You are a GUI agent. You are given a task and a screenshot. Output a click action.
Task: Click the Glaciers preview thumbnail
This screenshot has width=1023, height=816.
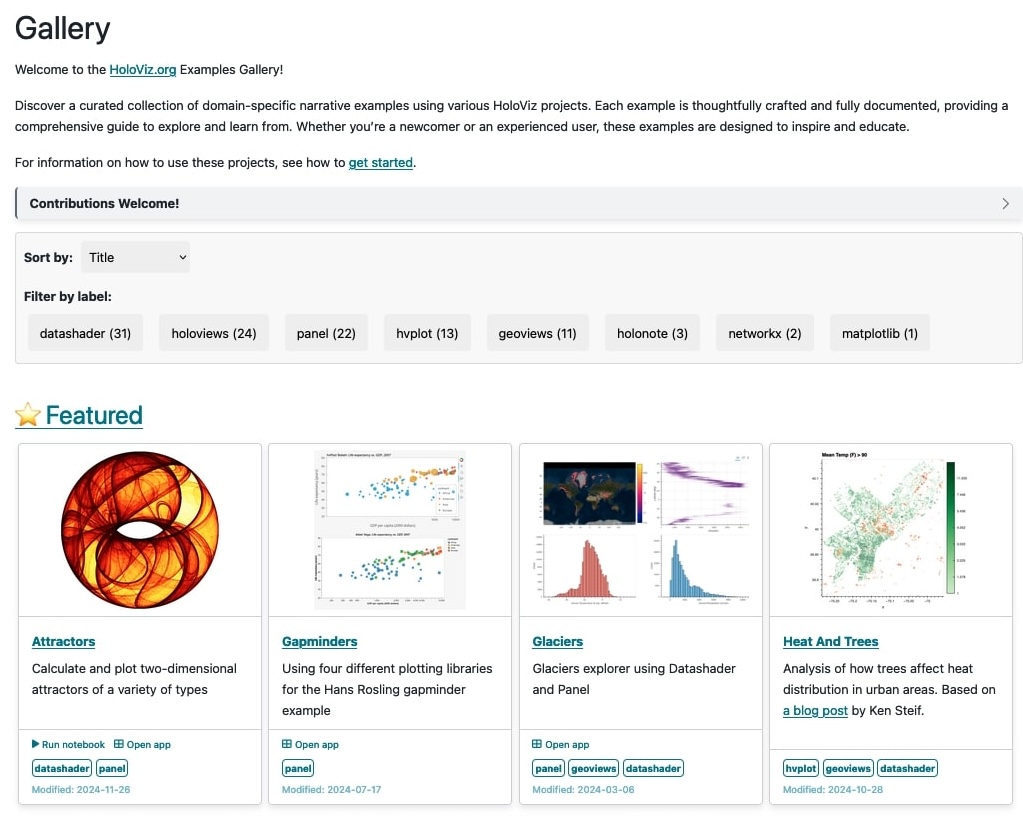pyautogui.click(x=641, y=530)
